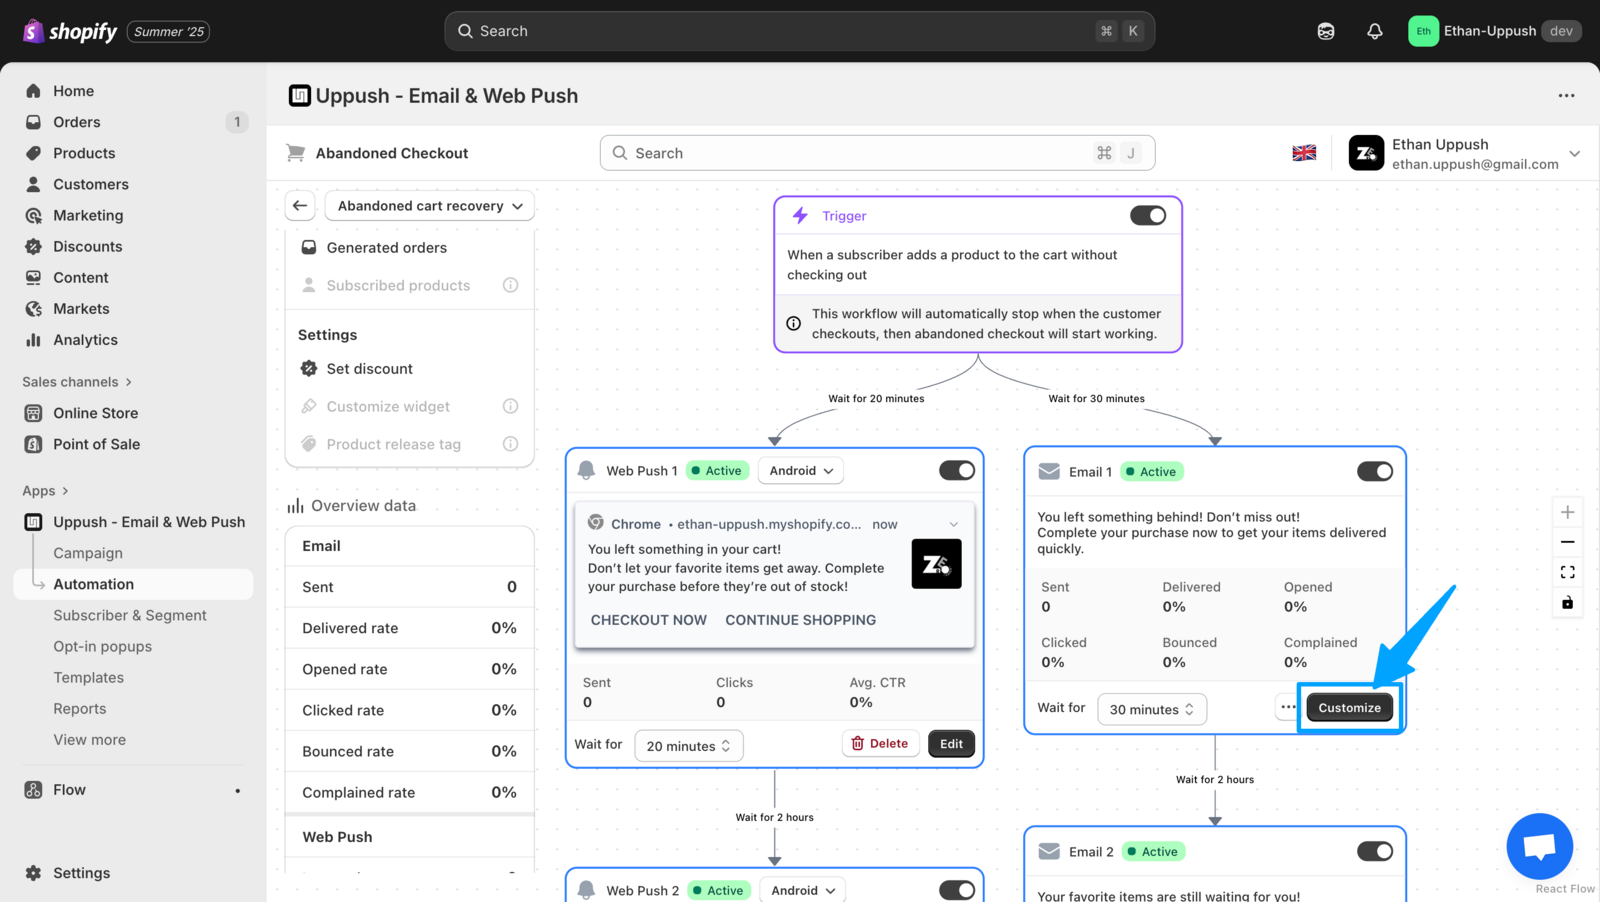Screen dimensions: 1600x902
Task: Turn off the Web Push 1 toggle
Action: click(956, 471)
